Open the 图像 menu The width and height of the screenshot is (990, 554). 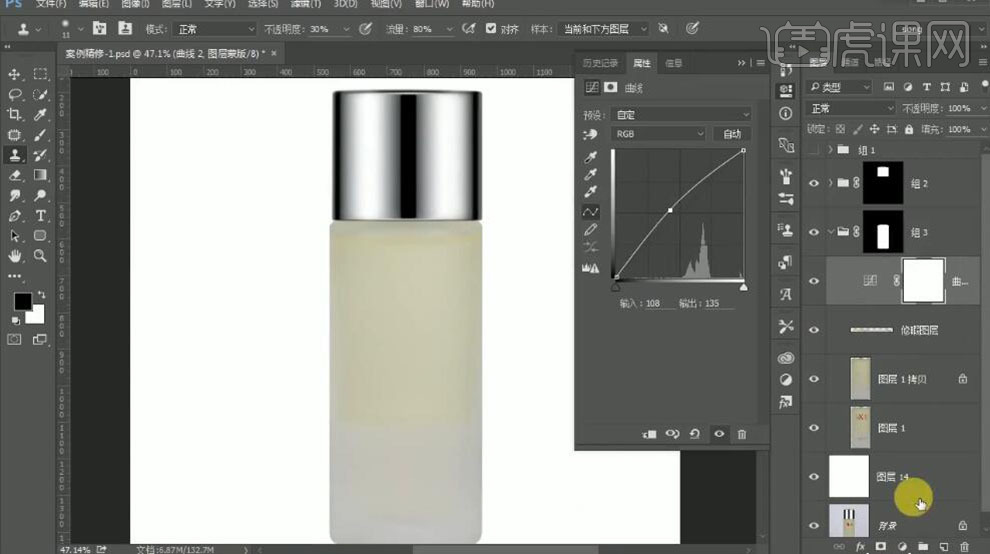pos(135,5)
